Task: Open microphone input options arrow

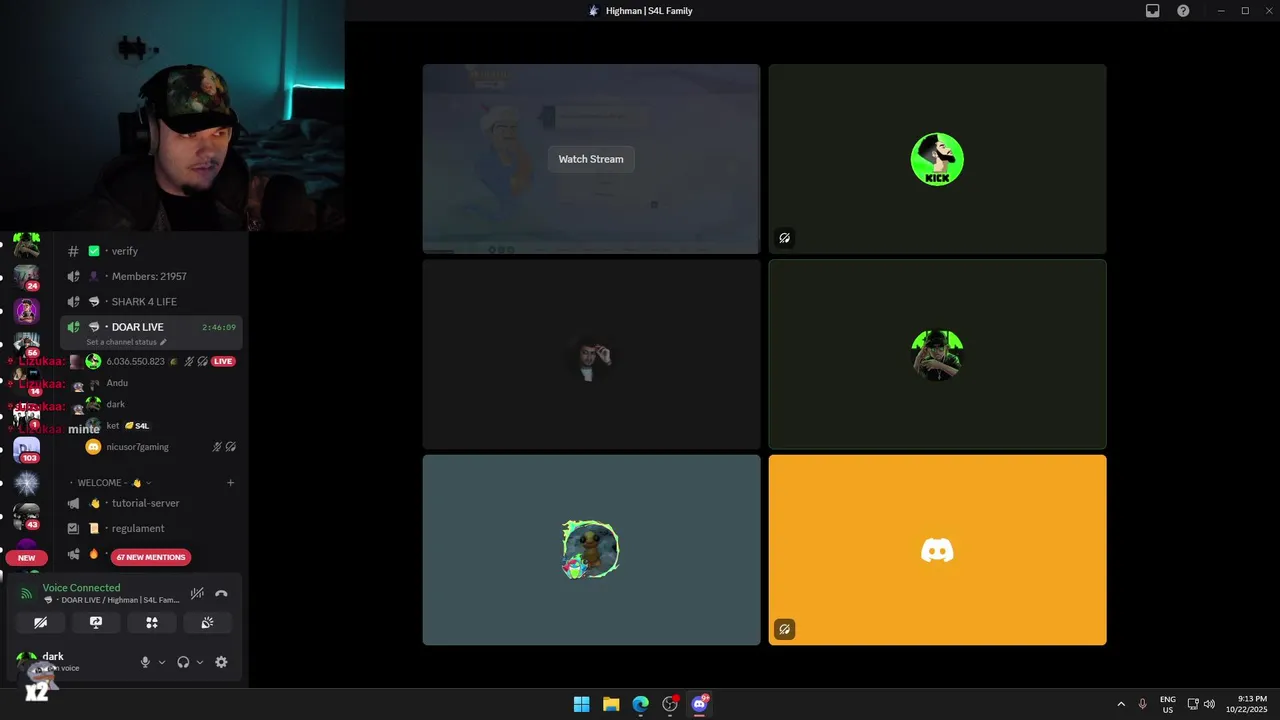Action: (162, 662)
